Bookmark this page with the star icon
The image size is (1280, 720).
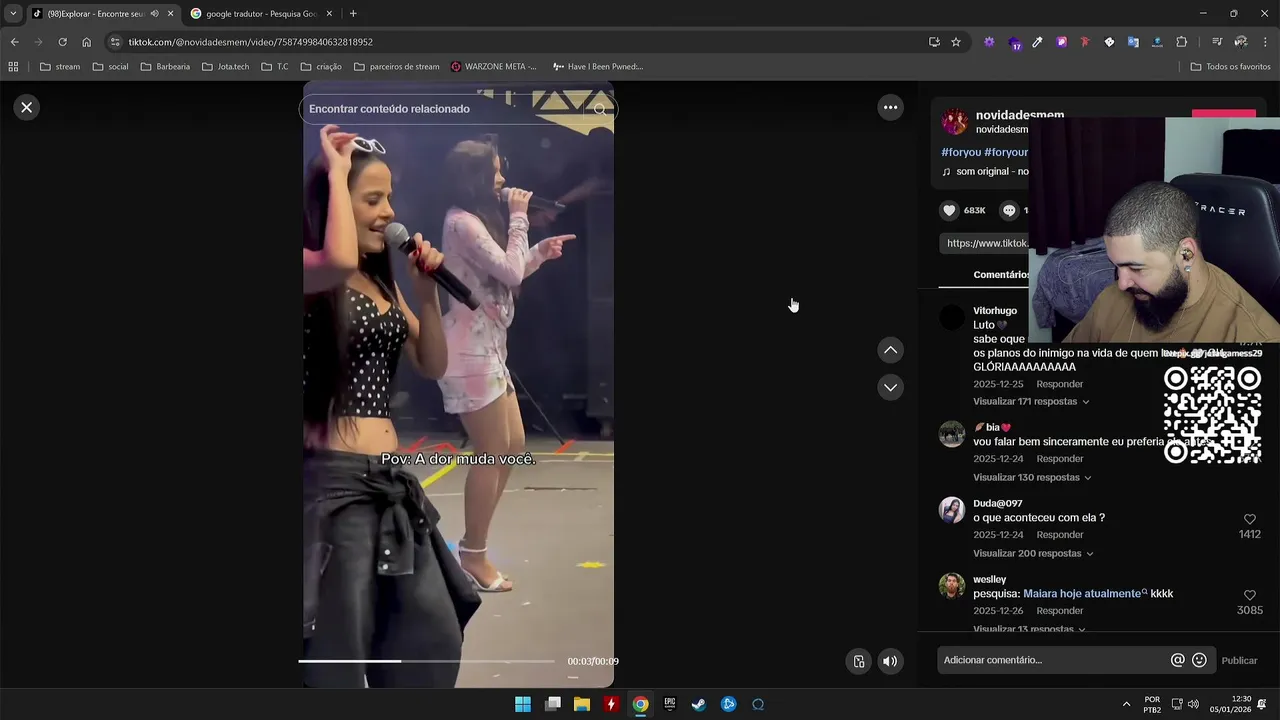(956, 42)
